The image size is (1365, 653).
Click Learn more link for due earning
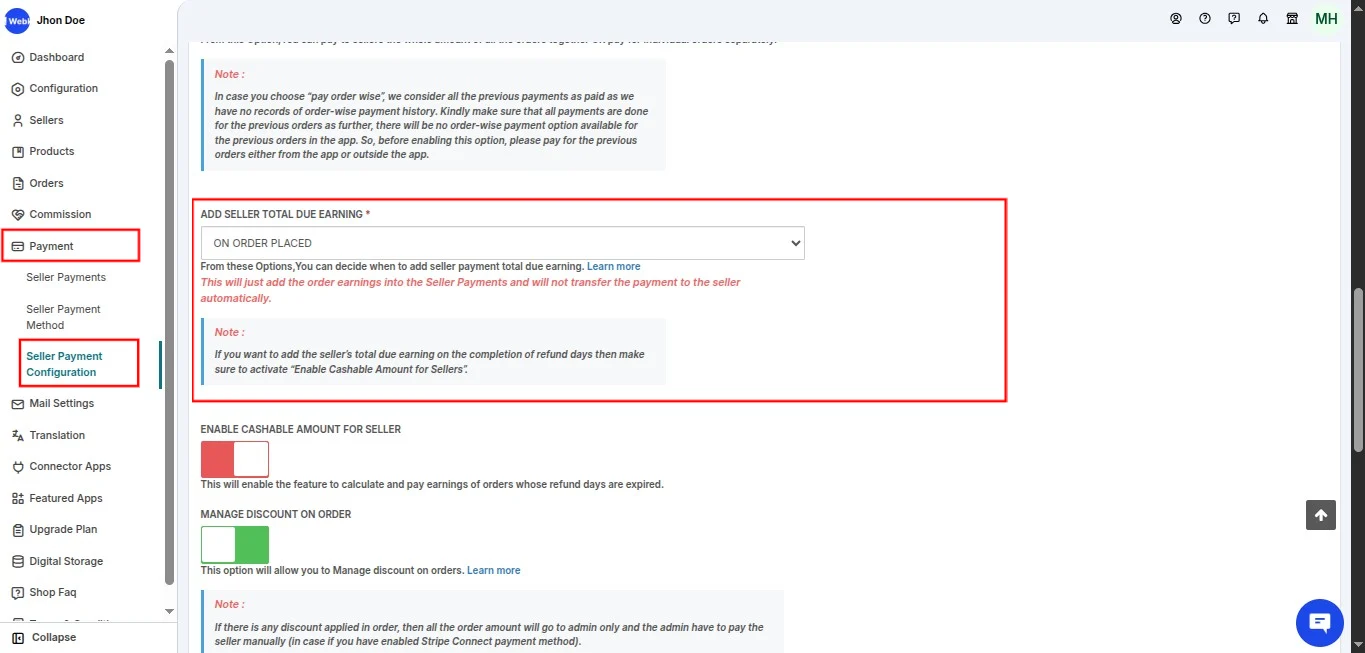(x=614, y=266)
